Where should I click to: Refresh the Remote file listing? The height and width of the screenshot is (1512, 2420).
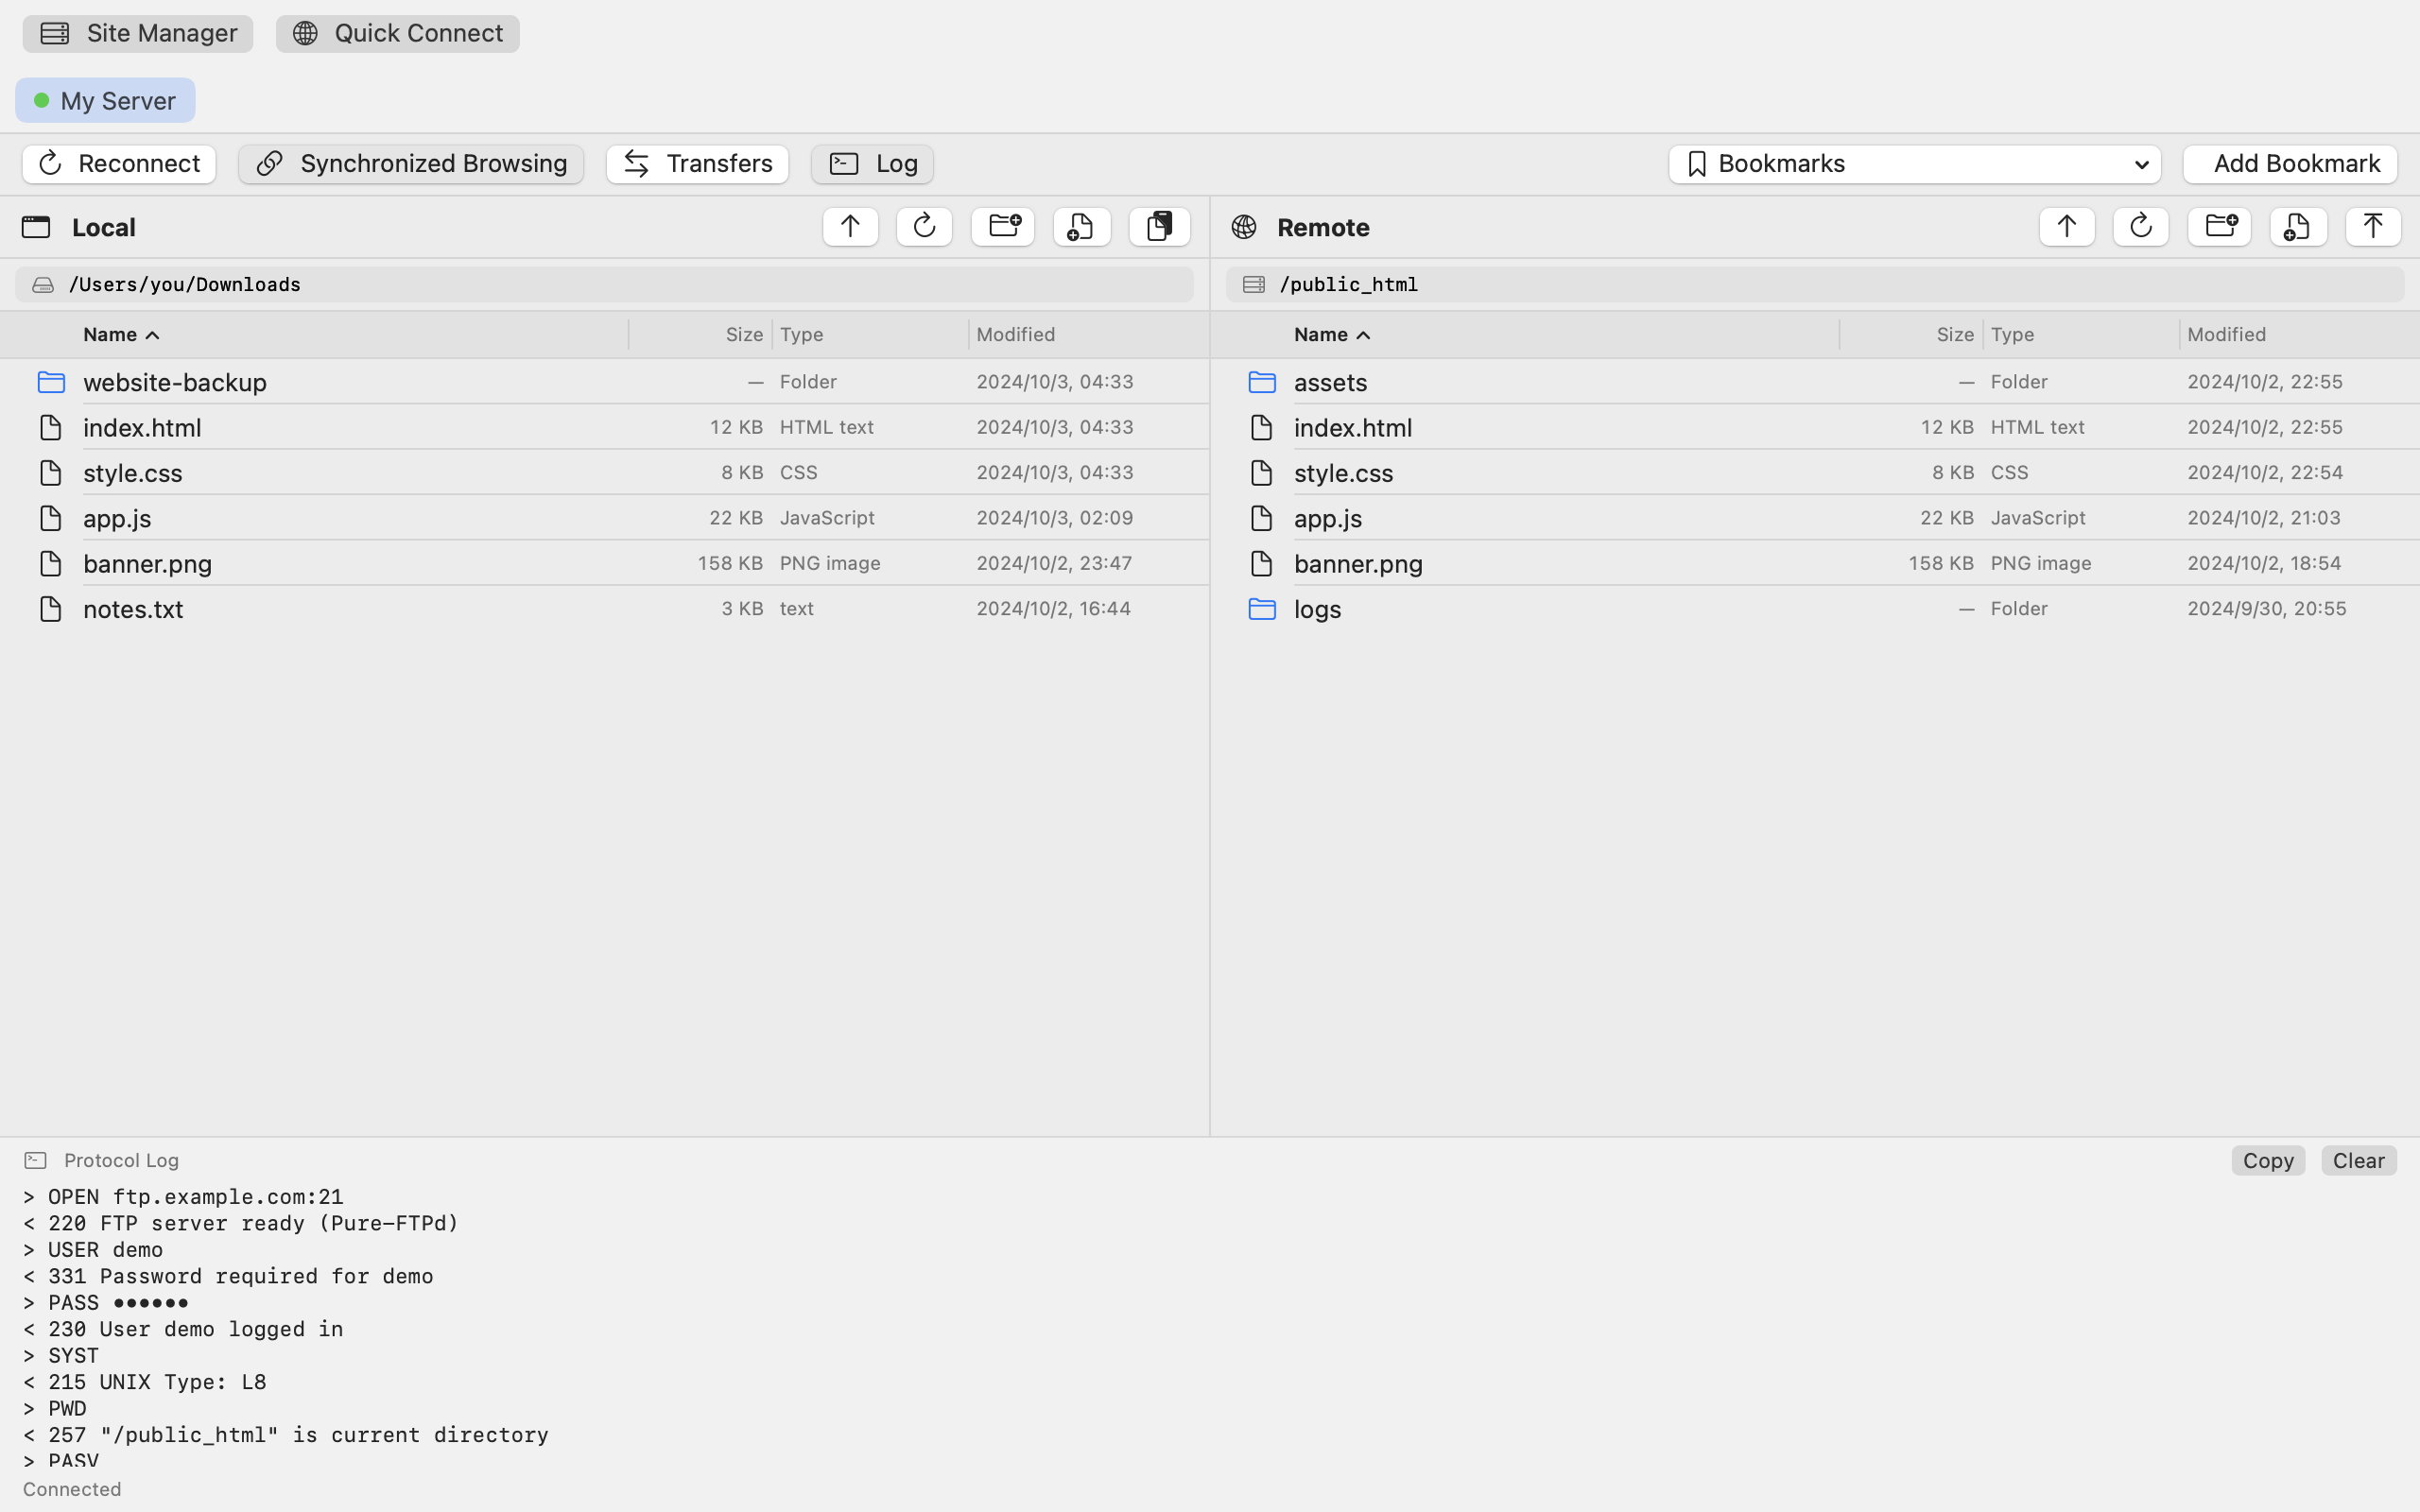(2140, 227)
